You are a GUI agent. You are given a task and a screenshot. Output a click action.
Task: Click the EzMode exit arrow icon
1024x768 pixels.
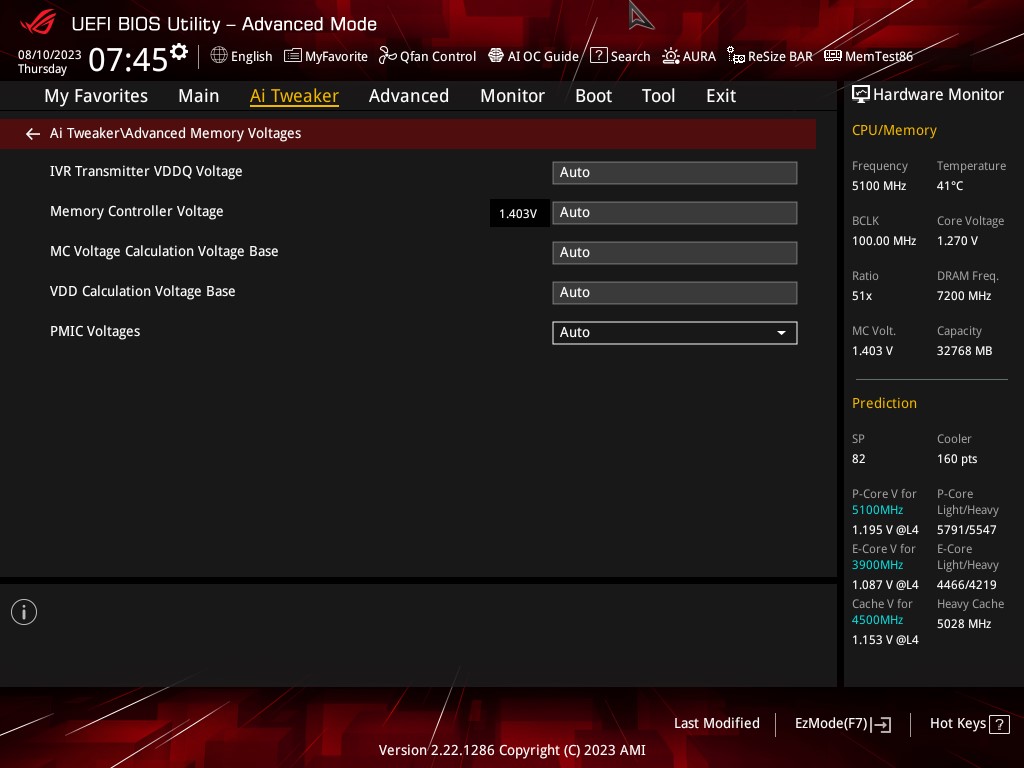point(881,724)
